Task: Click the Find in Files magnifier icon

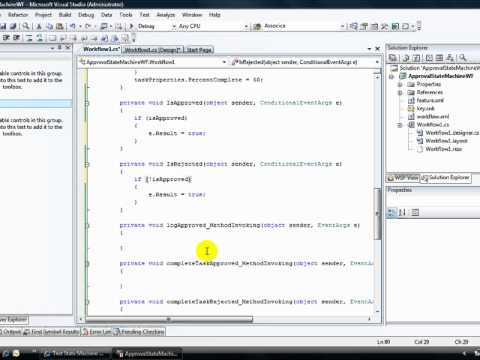Action: [x=26, y=26]
